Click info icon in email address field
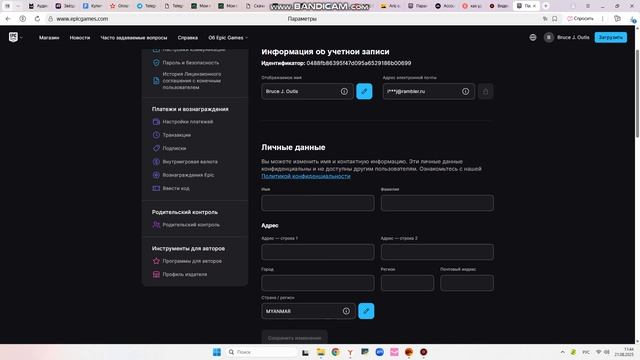640x360 pixels. pyautogui.click(x=465, y=91)
